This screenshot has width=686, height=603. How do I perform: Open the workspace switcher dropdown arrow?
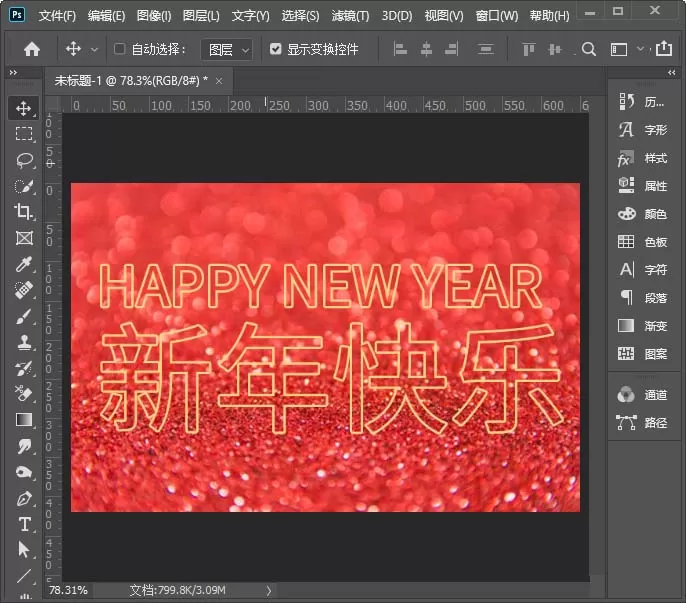640,49
